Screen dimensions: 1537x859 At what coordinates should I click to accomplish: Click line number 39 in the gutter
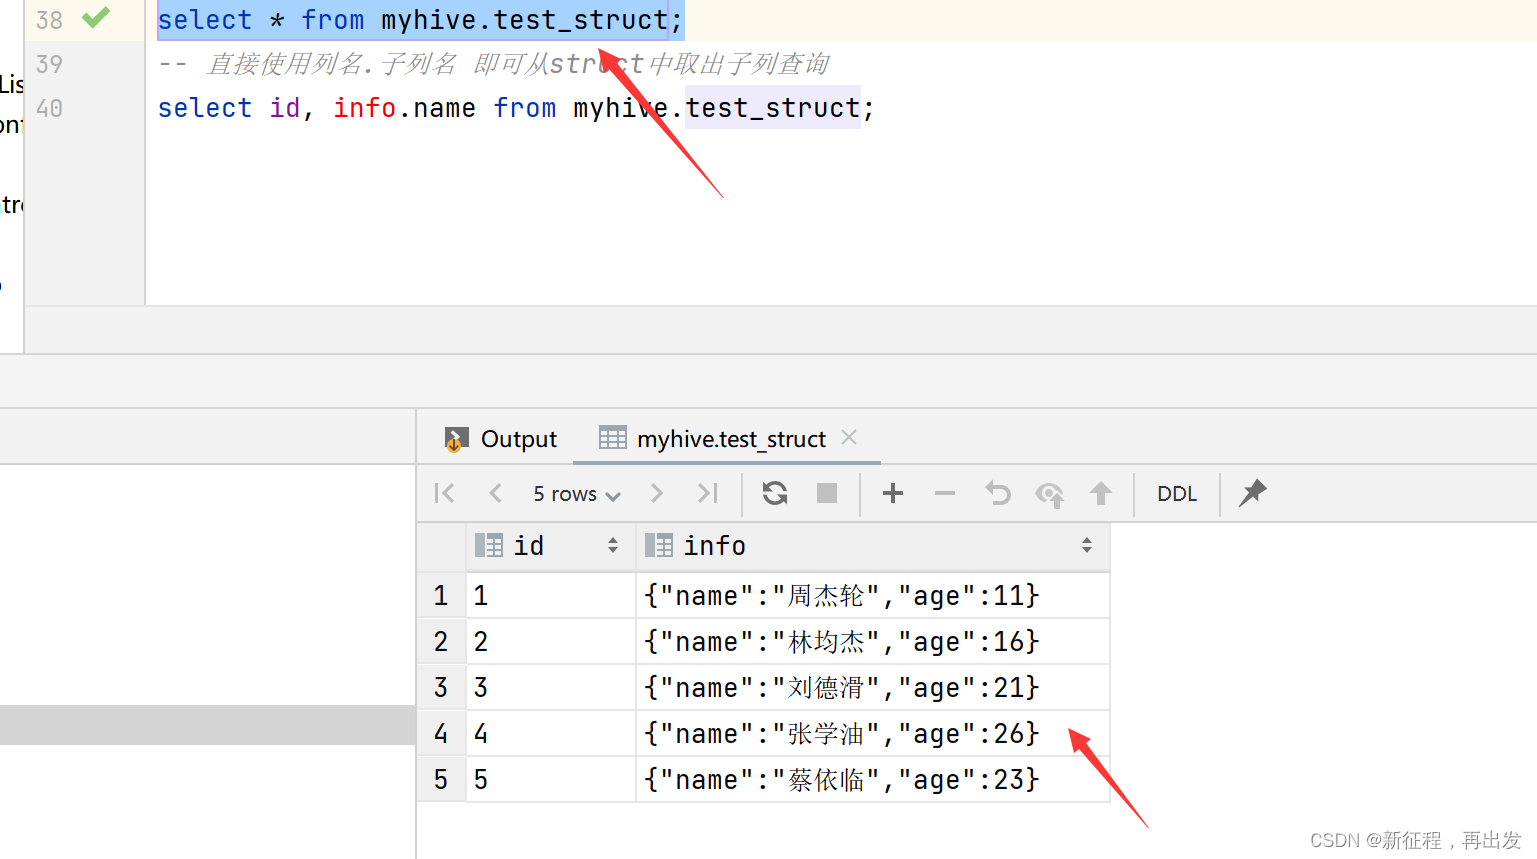tap(49, 64)
